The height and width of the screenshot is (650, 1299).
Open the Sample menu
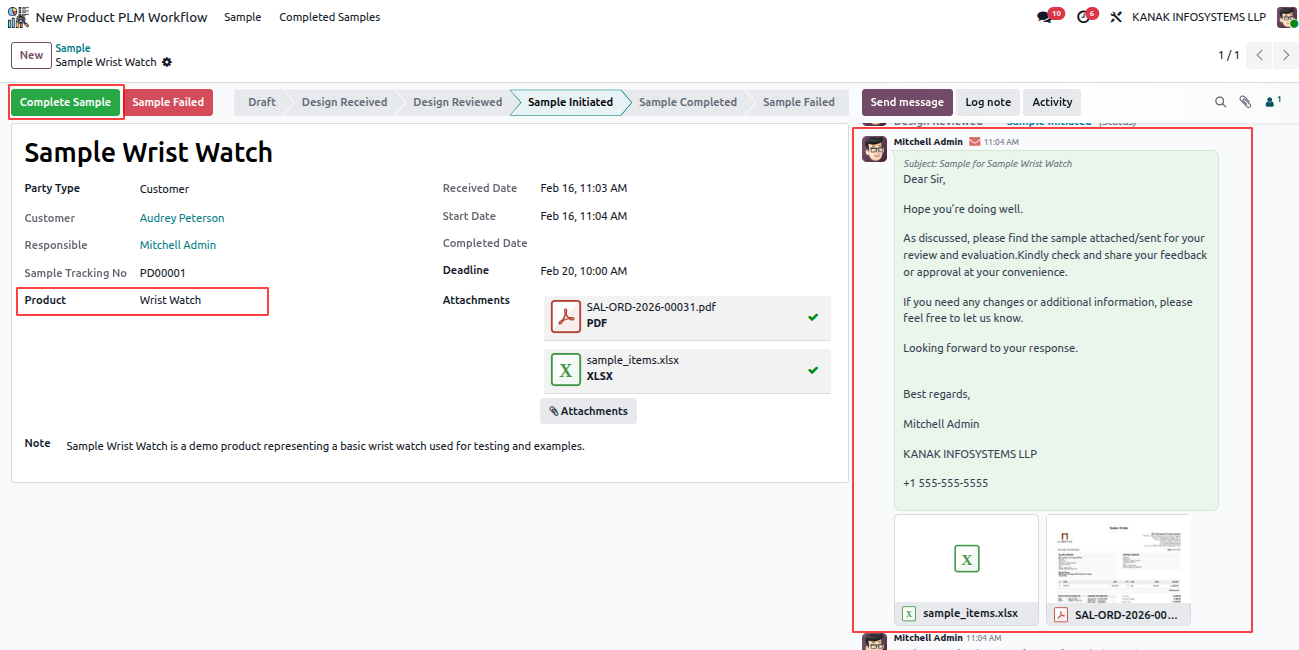pyautogui.click(x=243, y=17)
